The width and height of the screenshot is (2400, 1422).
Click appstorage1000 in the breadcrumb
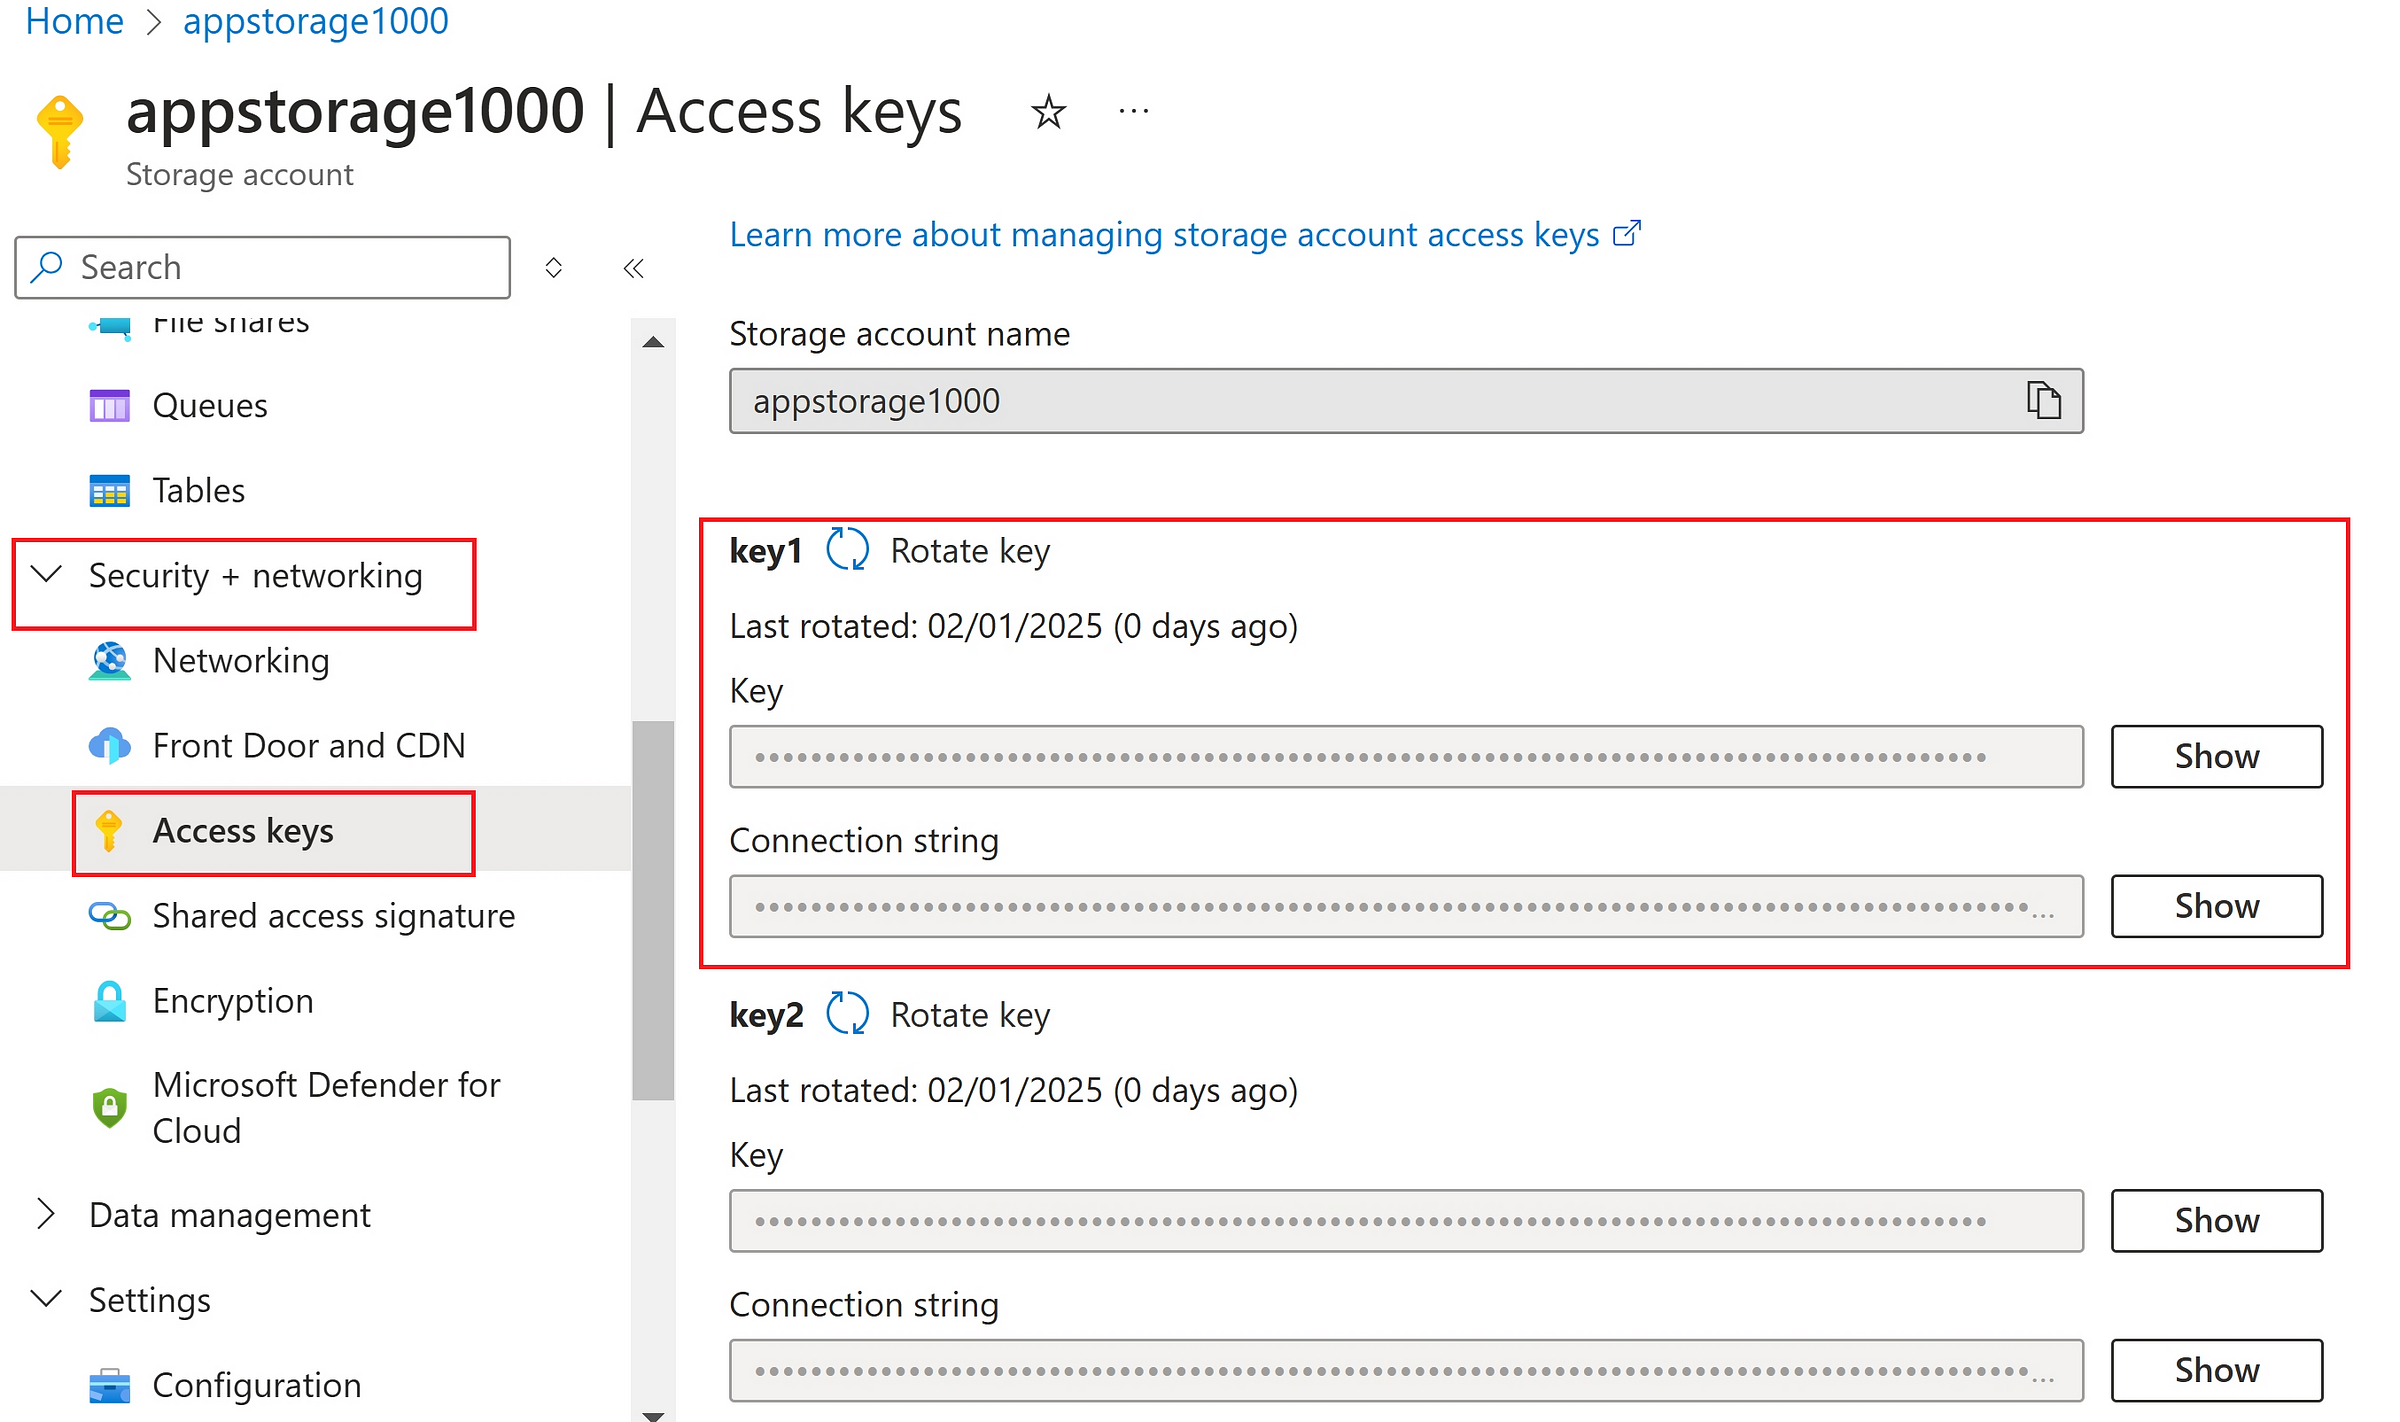point(316,20)
